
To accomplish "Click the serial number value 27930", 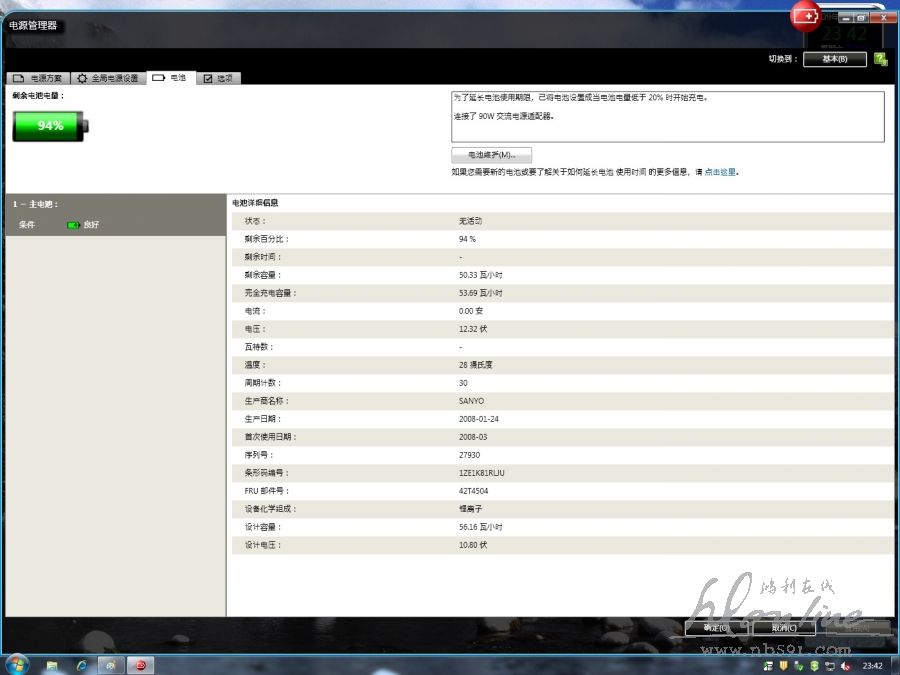I will pos(470,455).
